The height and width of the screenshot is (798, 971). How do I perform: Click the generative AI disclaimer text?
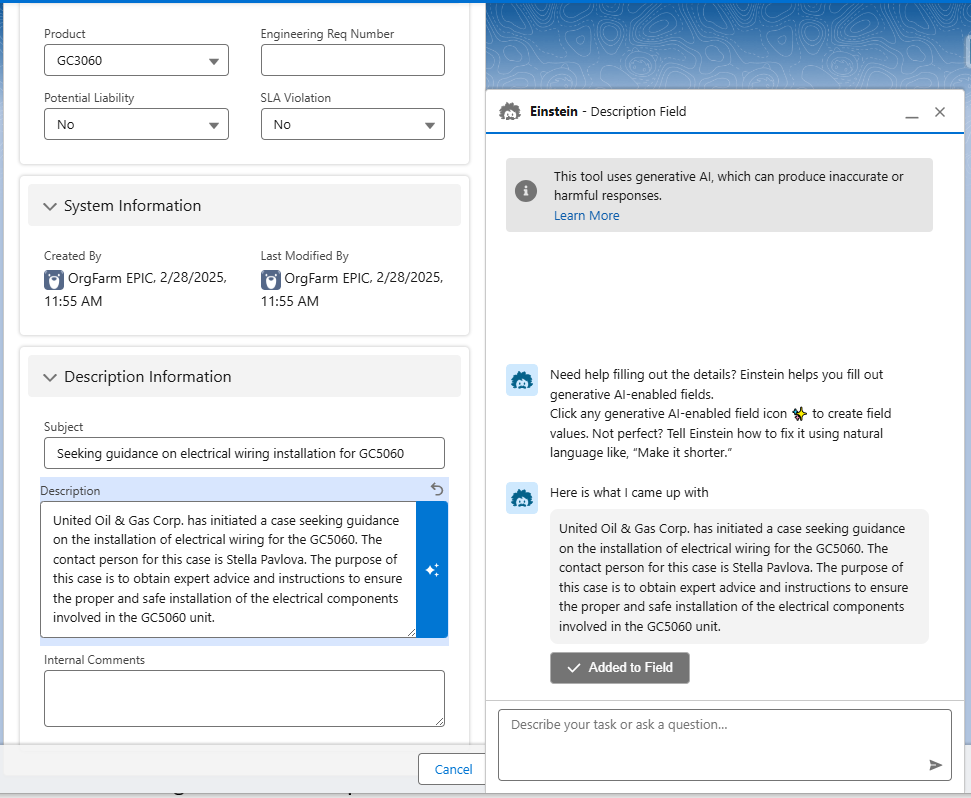728,186
